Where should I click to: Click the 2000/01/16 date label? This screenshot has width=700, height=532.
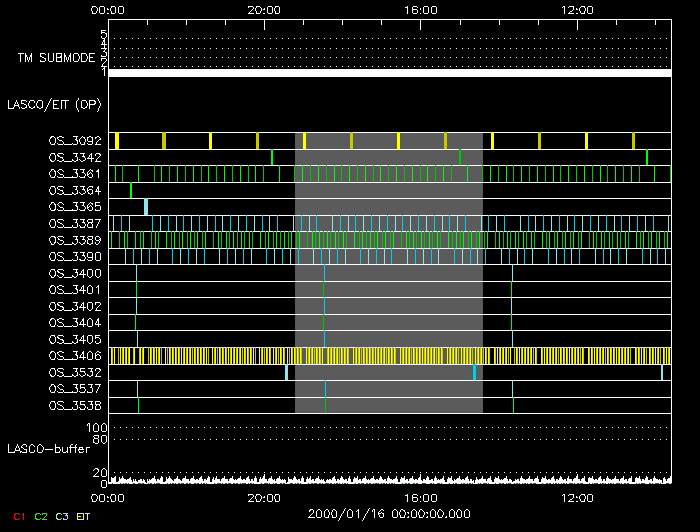[x=389, y=514]
